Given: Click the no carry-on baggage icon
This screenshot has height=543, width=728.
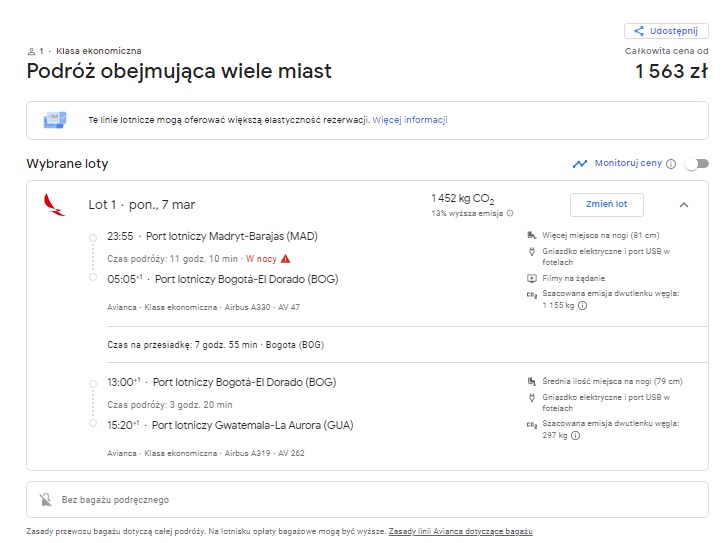Looking at the screenshot, I should (x=46, y=500).
